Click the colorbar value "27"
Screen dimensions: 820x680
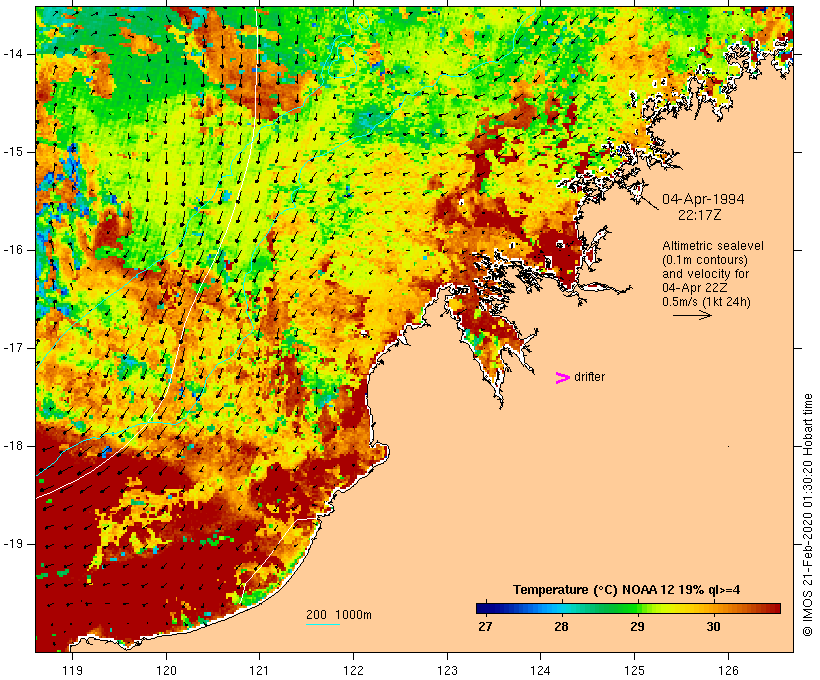(x=485, y=627)
